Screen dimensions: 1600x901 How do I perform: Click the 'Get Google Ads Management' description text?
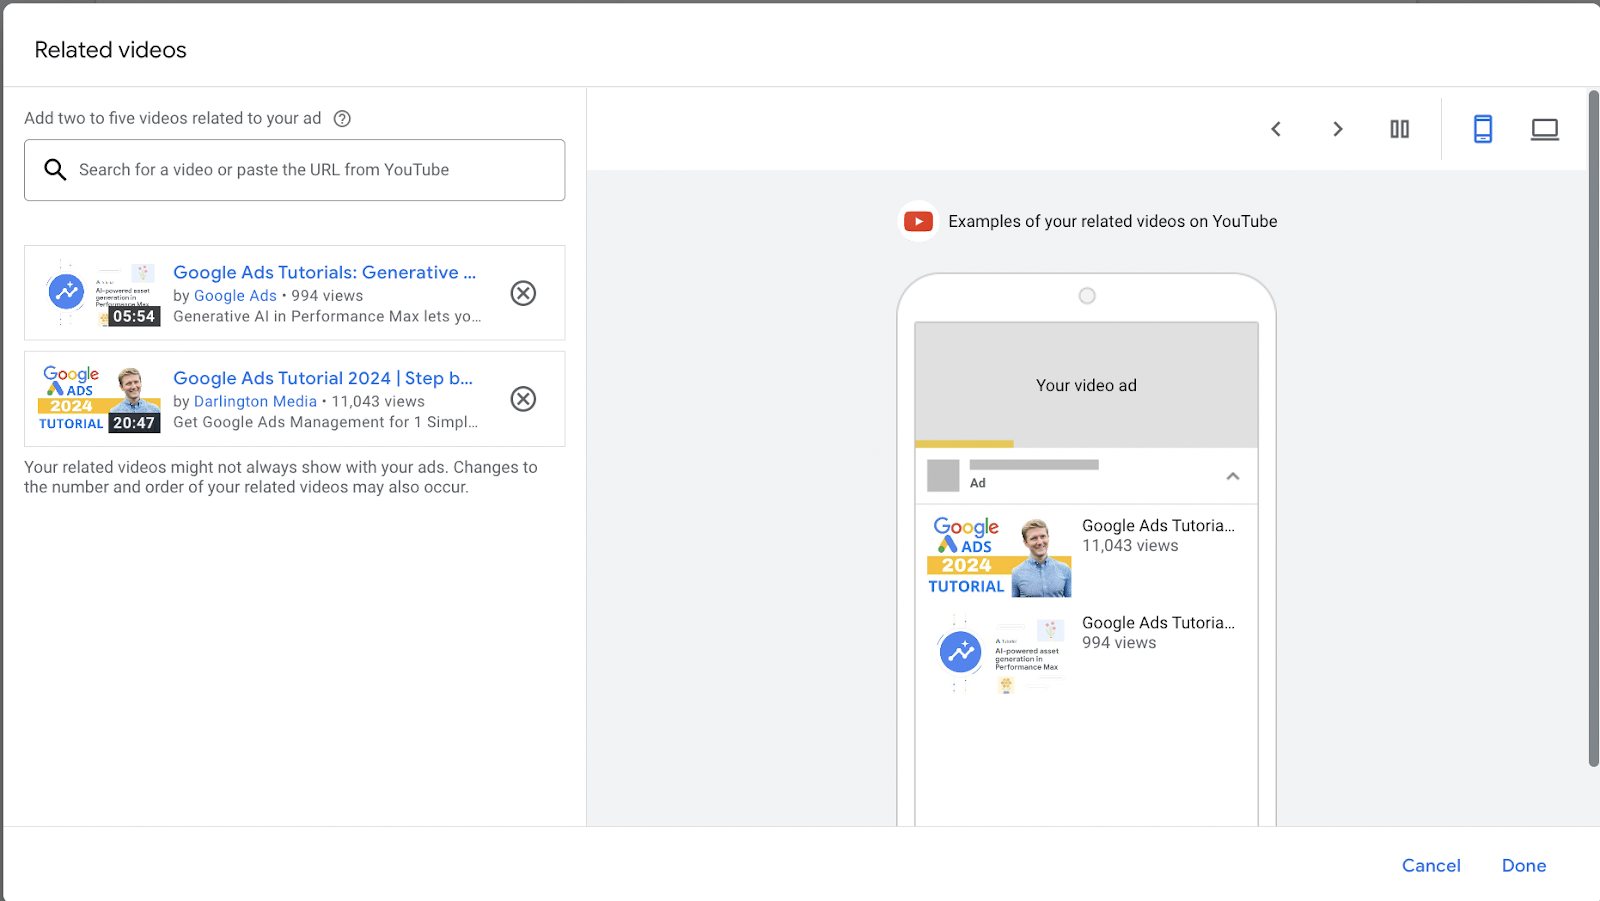pos(325,423)
